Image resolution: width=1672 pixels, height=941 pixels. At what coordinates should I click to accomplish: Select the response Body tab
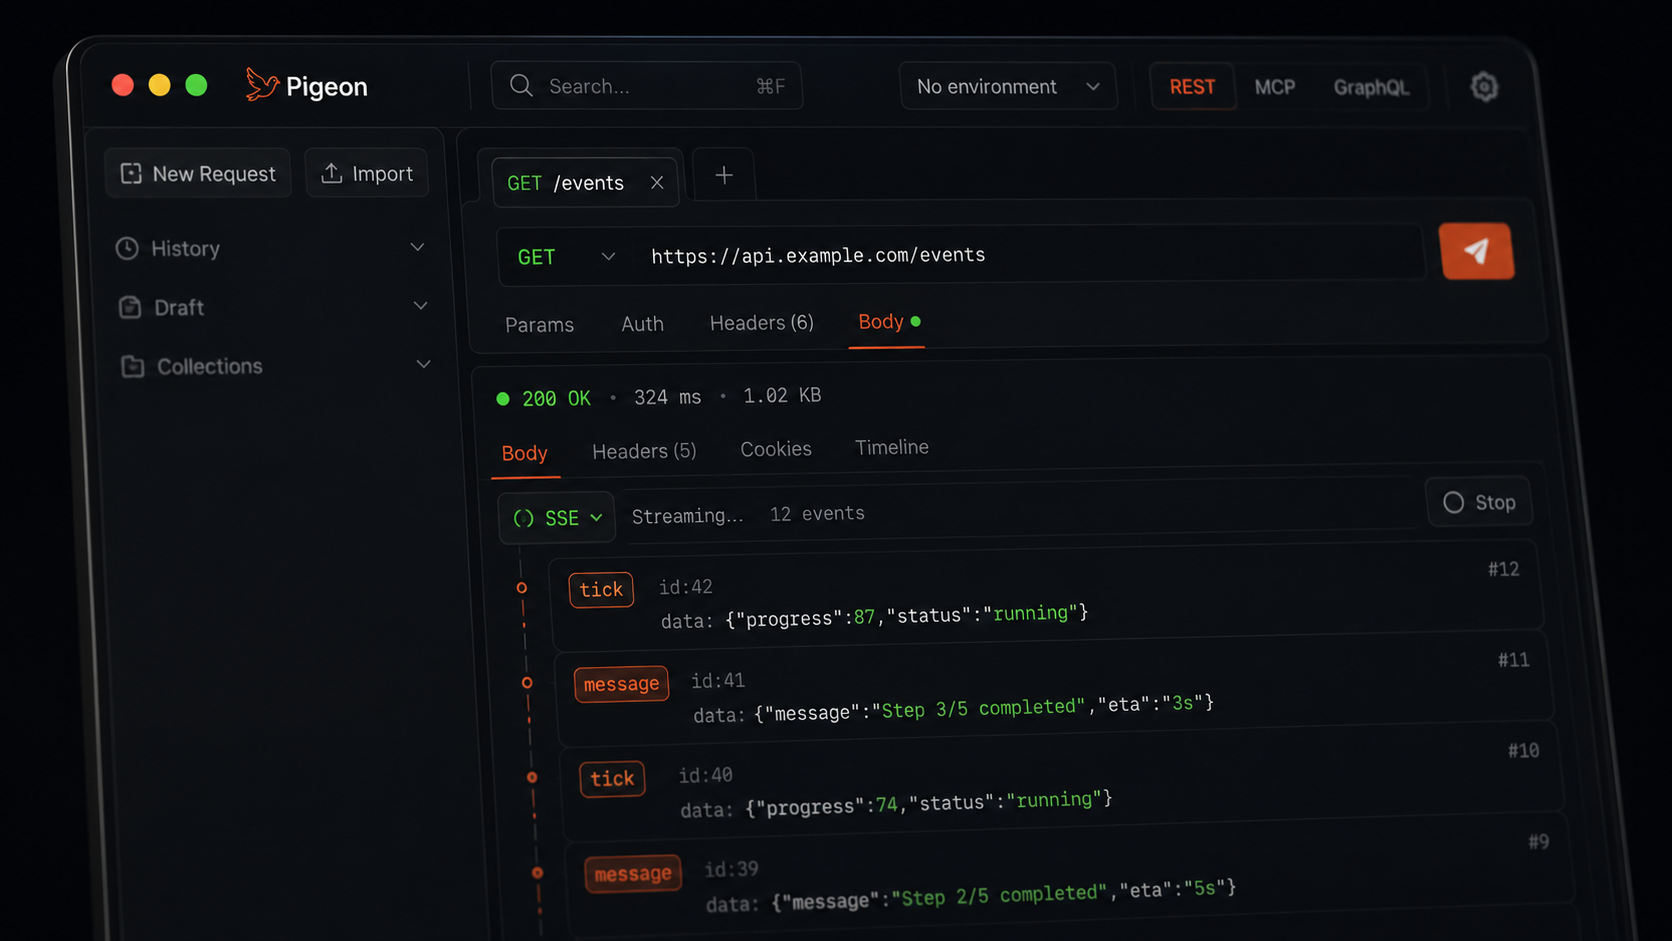(x=525, y=453)
